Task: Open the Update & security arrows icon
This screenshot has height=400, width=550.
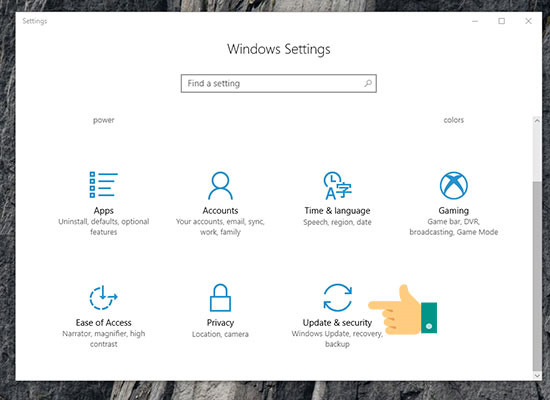Action: [337, 298]
